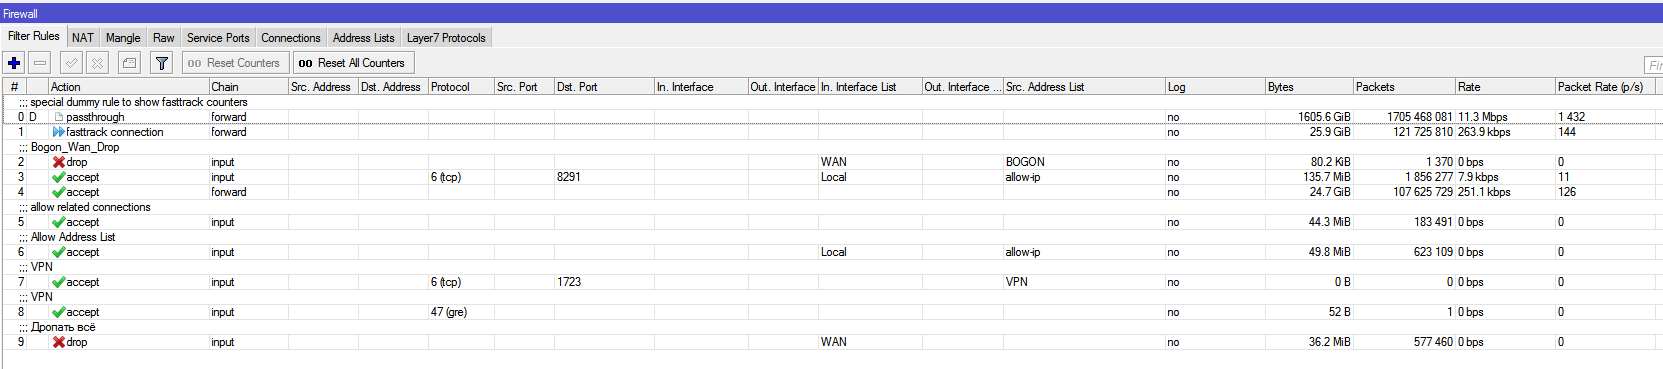Select the fasttrack connection rule icon
The width and height of the screenshot is (1663, 369).
click(59, 132)
